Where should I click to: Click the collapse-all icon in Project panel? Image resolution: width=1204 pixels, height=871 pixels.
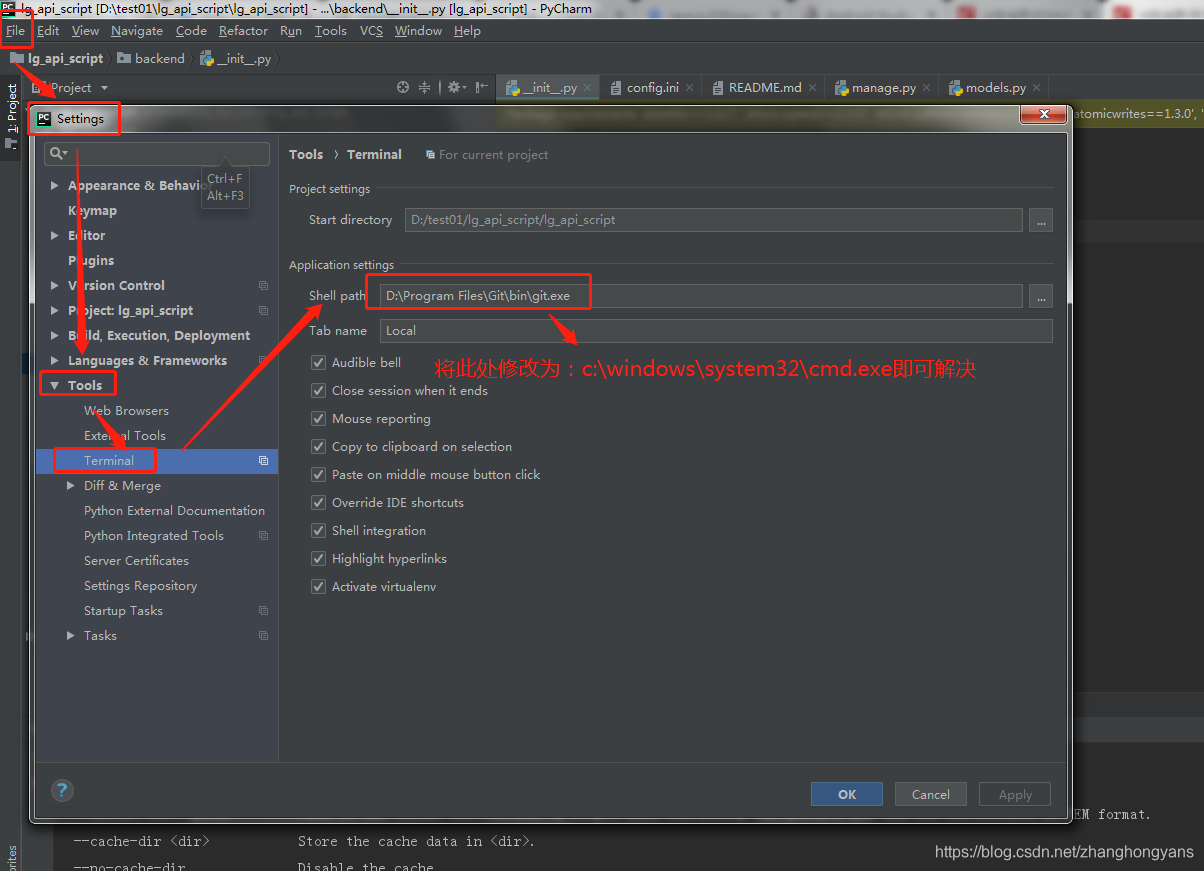click(424, 88)
